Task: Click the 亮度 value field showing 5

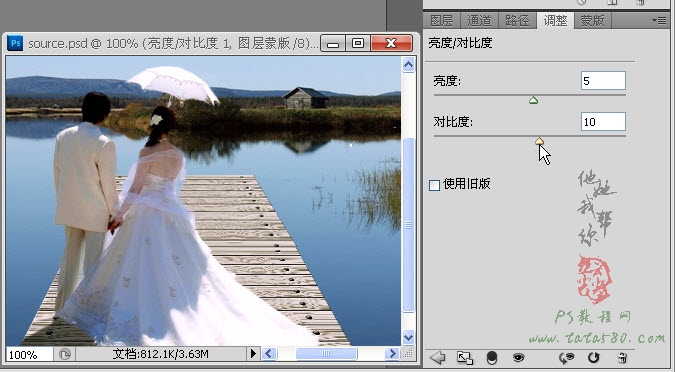Action: point(603,81)
